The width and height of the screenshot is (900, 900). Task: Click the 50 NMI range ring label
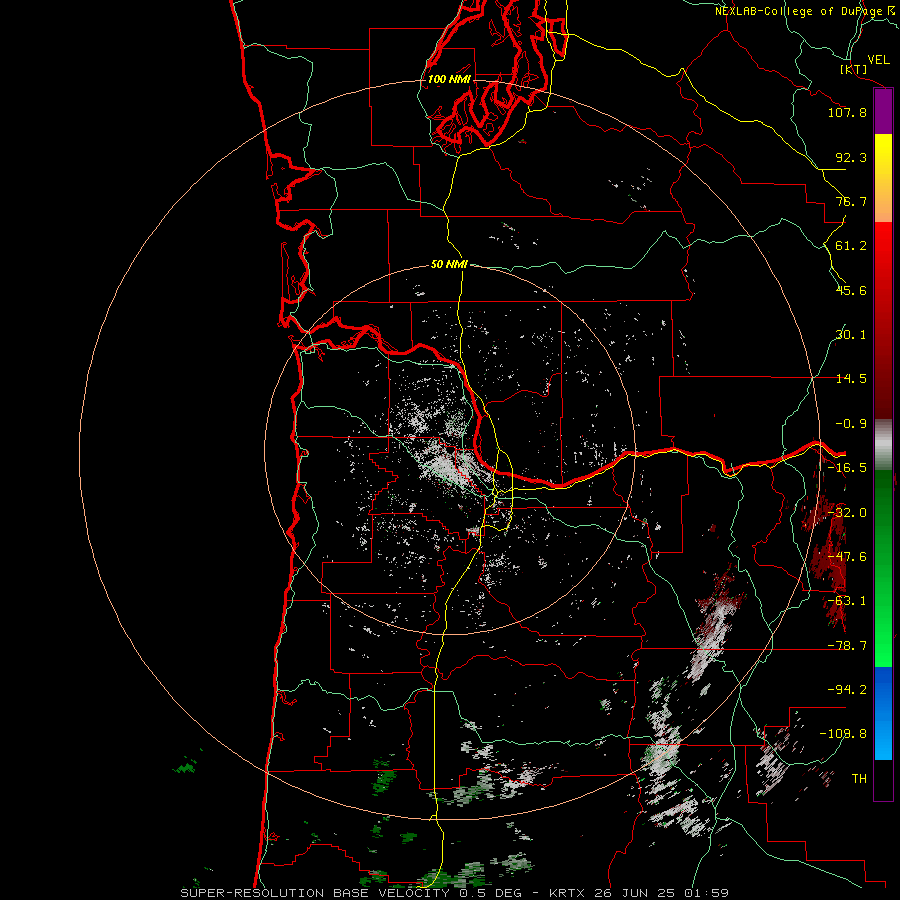tap(449, 265)
